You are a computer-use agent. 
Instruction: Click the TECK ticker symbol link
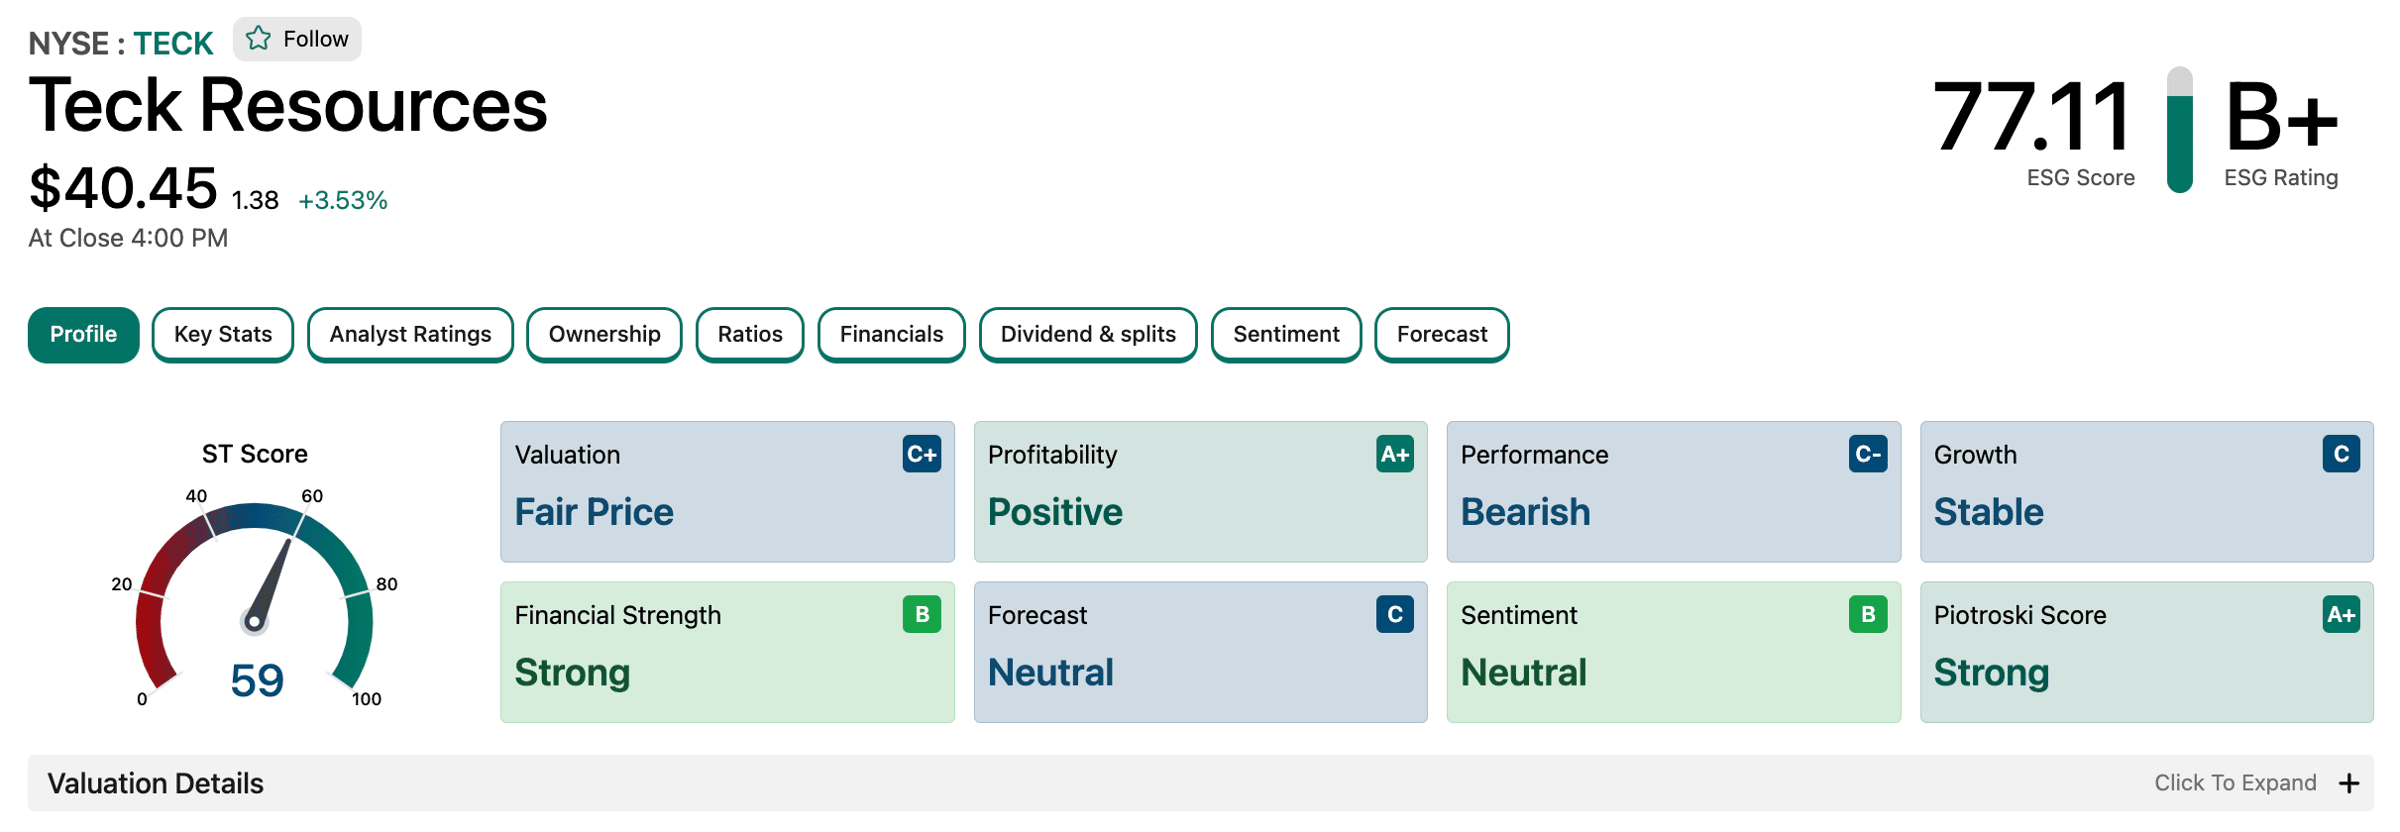click(x=173, y=44)
